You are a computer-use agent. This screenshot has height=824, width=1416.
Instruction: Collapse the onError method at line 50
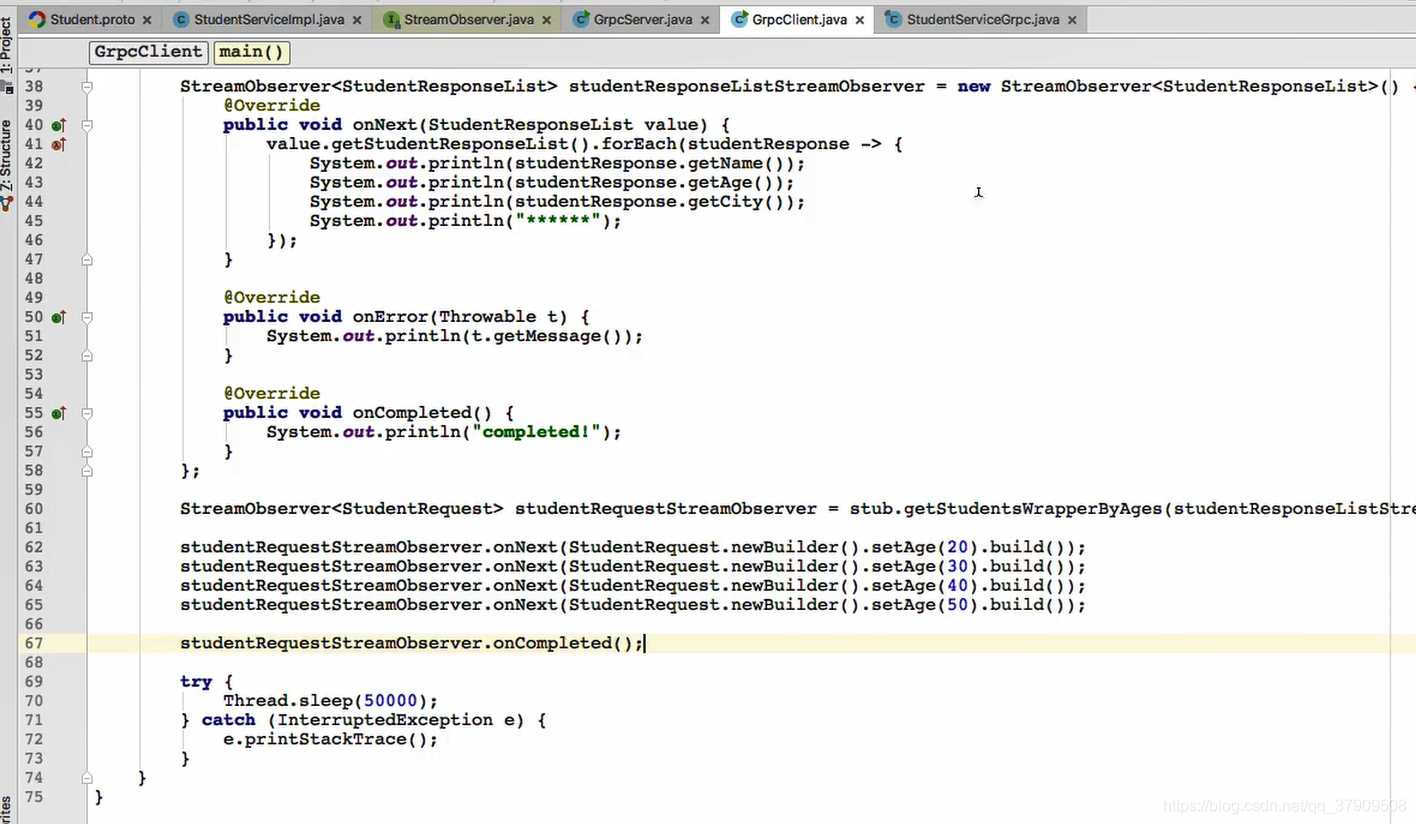[87, 317]
